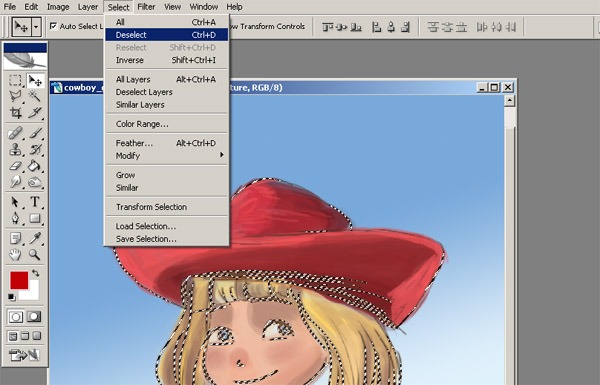Choose Deselect from the Select menu

[167, 35]
